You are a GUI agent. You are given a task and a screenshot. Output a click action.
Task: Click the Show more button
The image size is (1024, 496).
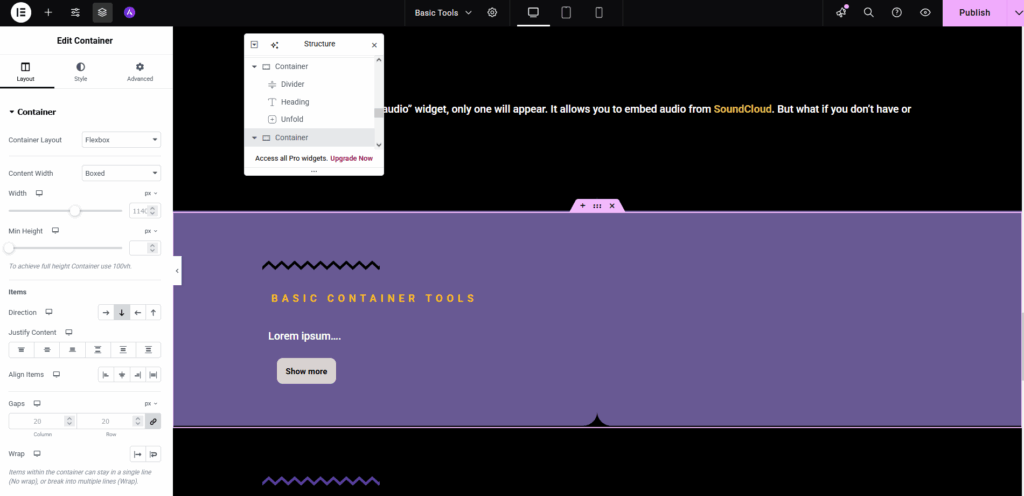[x=306, y=371]
